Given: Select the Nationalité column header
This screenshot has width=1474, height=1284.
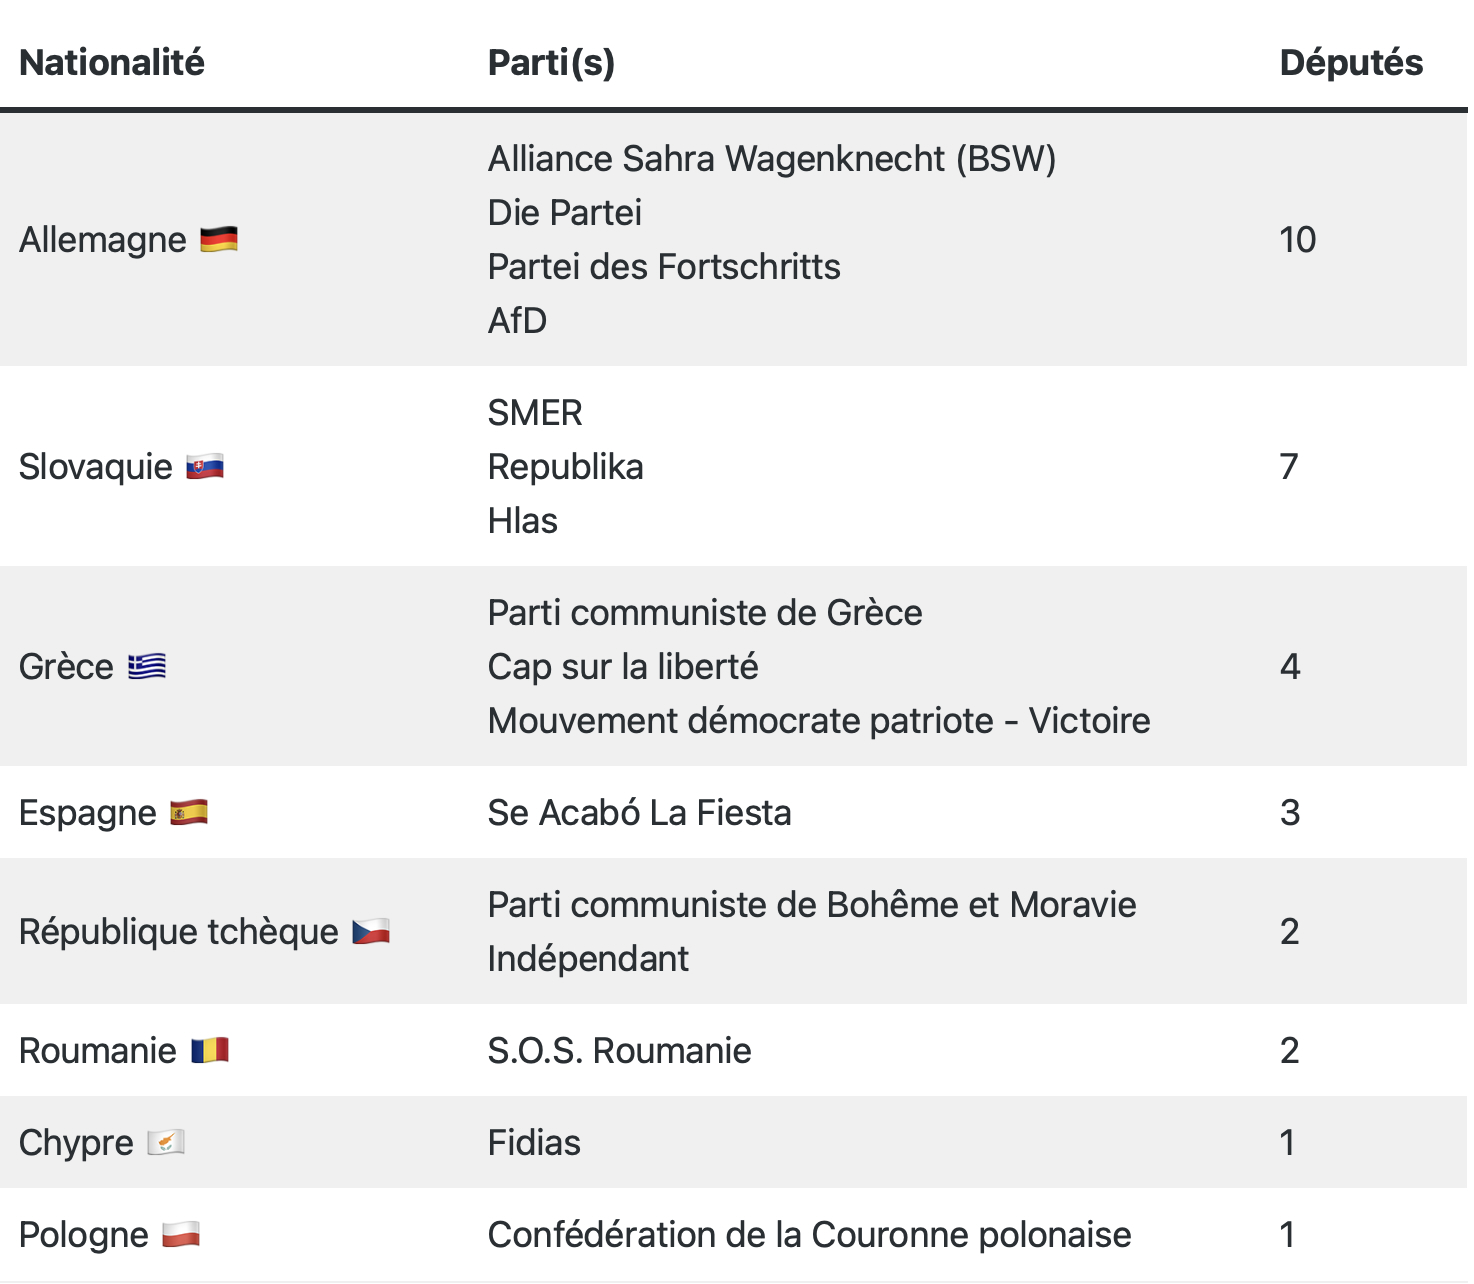Looking at the screenshot, I should pyautogui.click(x=112, y=63).
